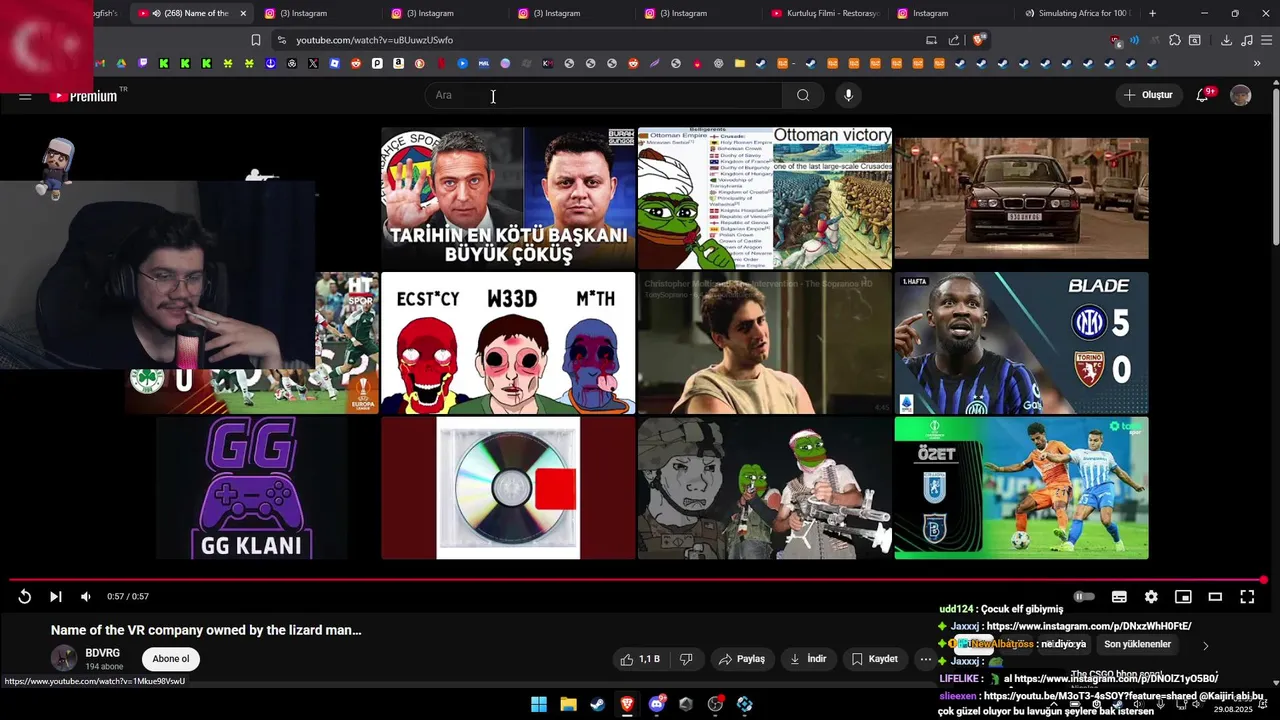Save the video with Kaydet
1280x720 pixels.
875,659
